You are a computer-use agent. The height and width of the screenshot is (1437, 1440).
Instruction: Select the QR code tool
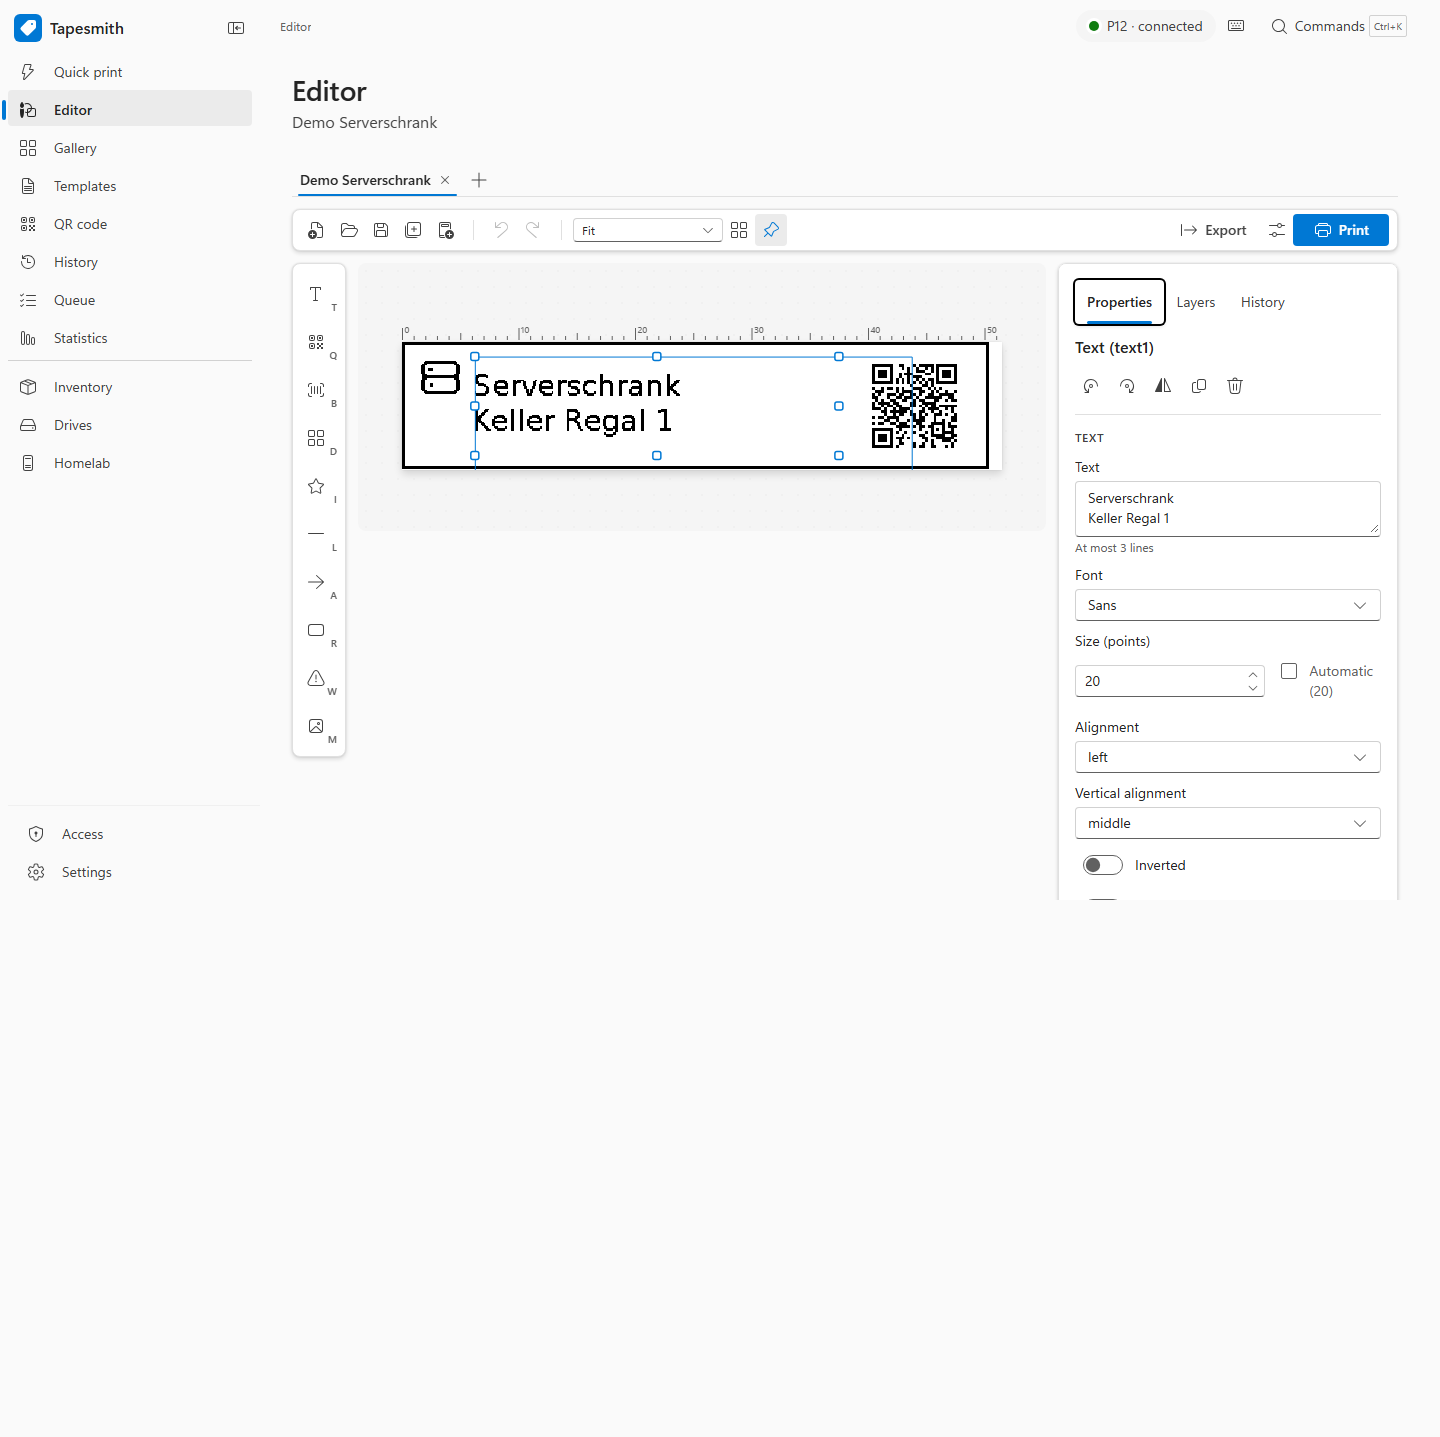318,343
